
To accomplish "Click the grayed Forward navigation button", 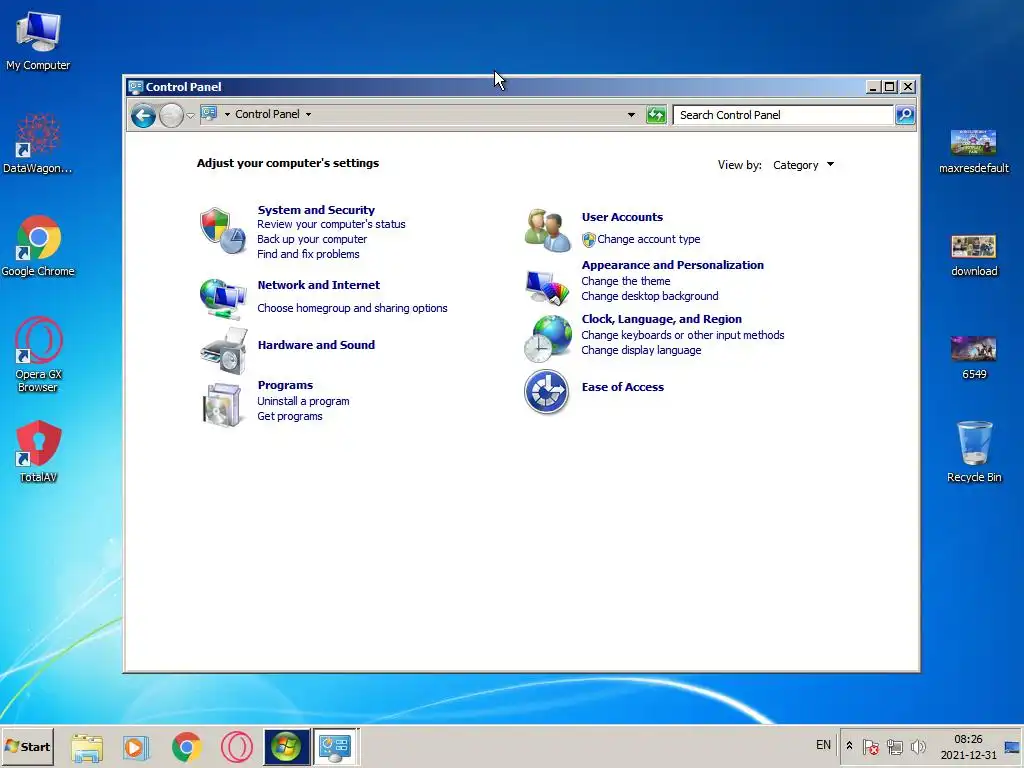I will pos(171,116).
